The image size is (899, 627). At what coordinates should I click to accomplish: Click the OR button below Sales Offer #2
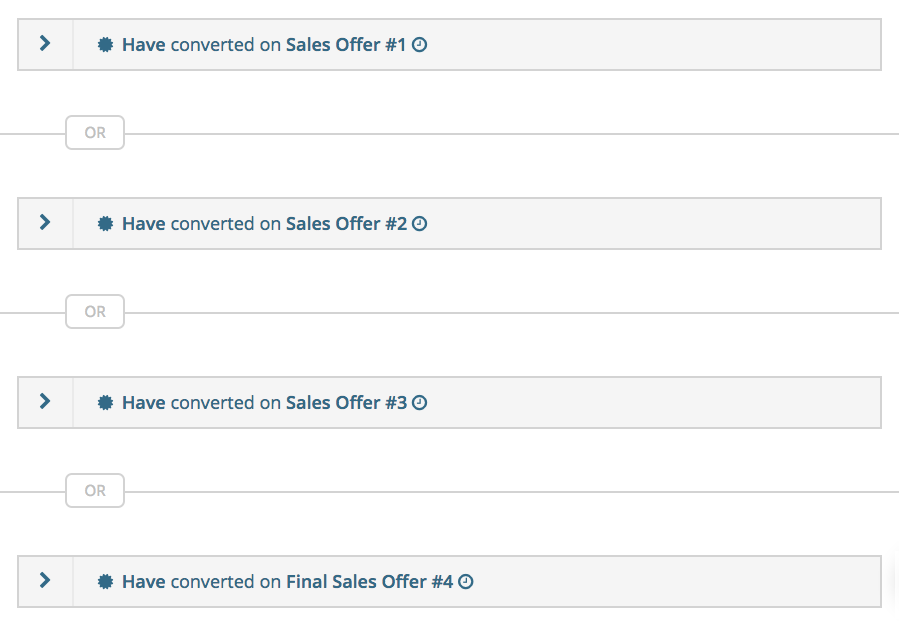(95, 311)
